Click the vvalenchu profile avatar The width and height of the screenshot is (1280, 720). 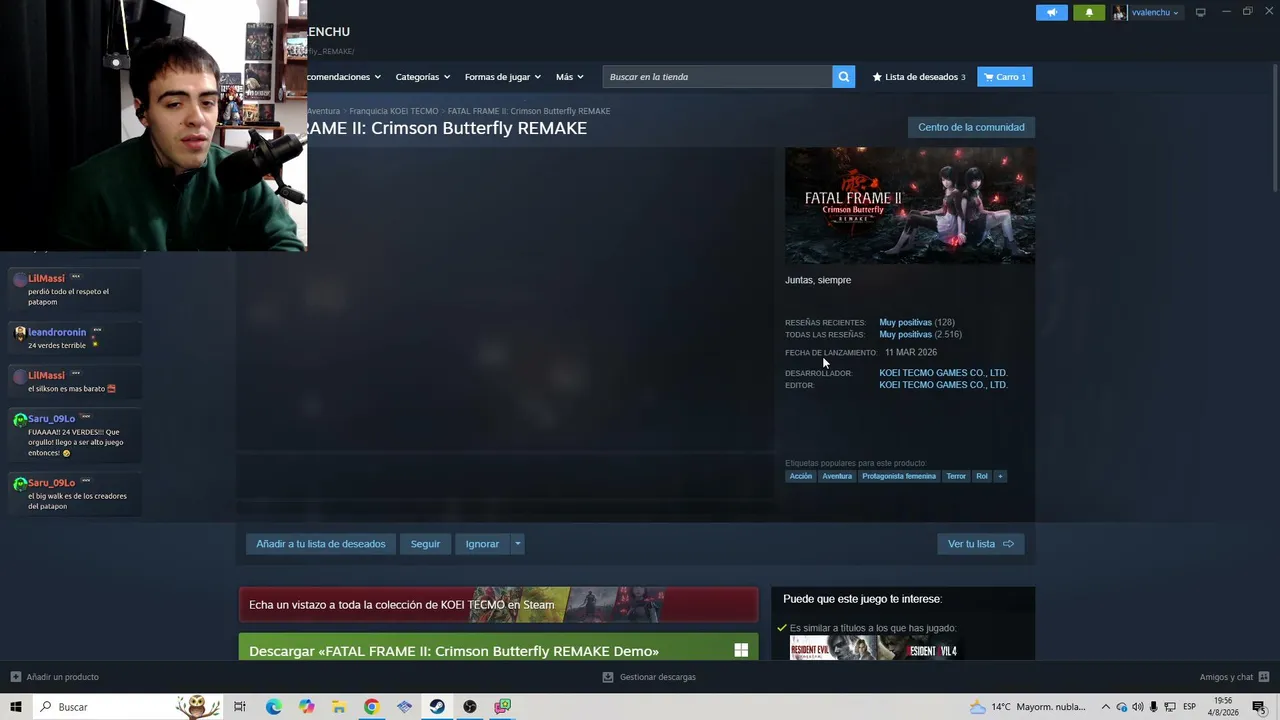coord(1119,13)
